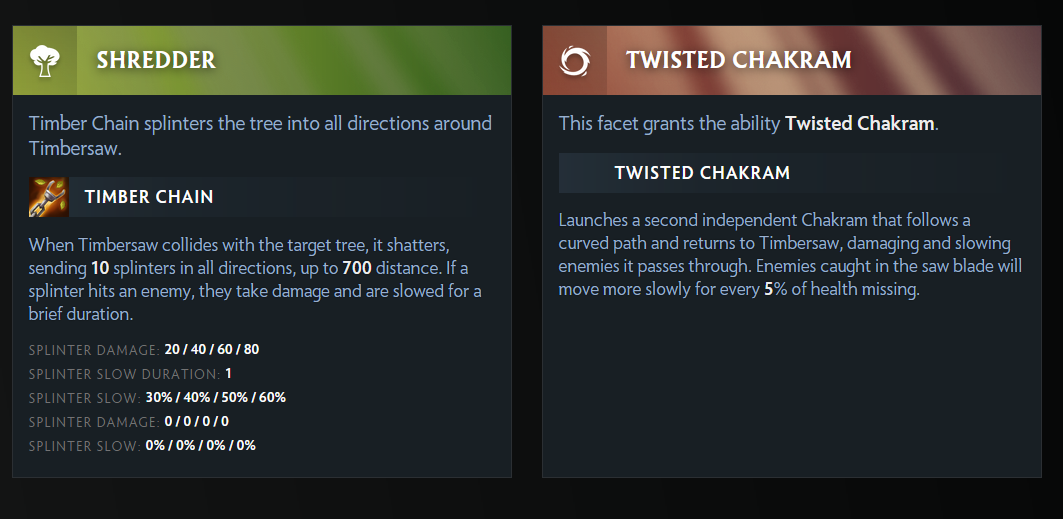Screen dimensions: 1063x519
Task: Select the SHREDDER facet header
Action: tap(262, 60)
